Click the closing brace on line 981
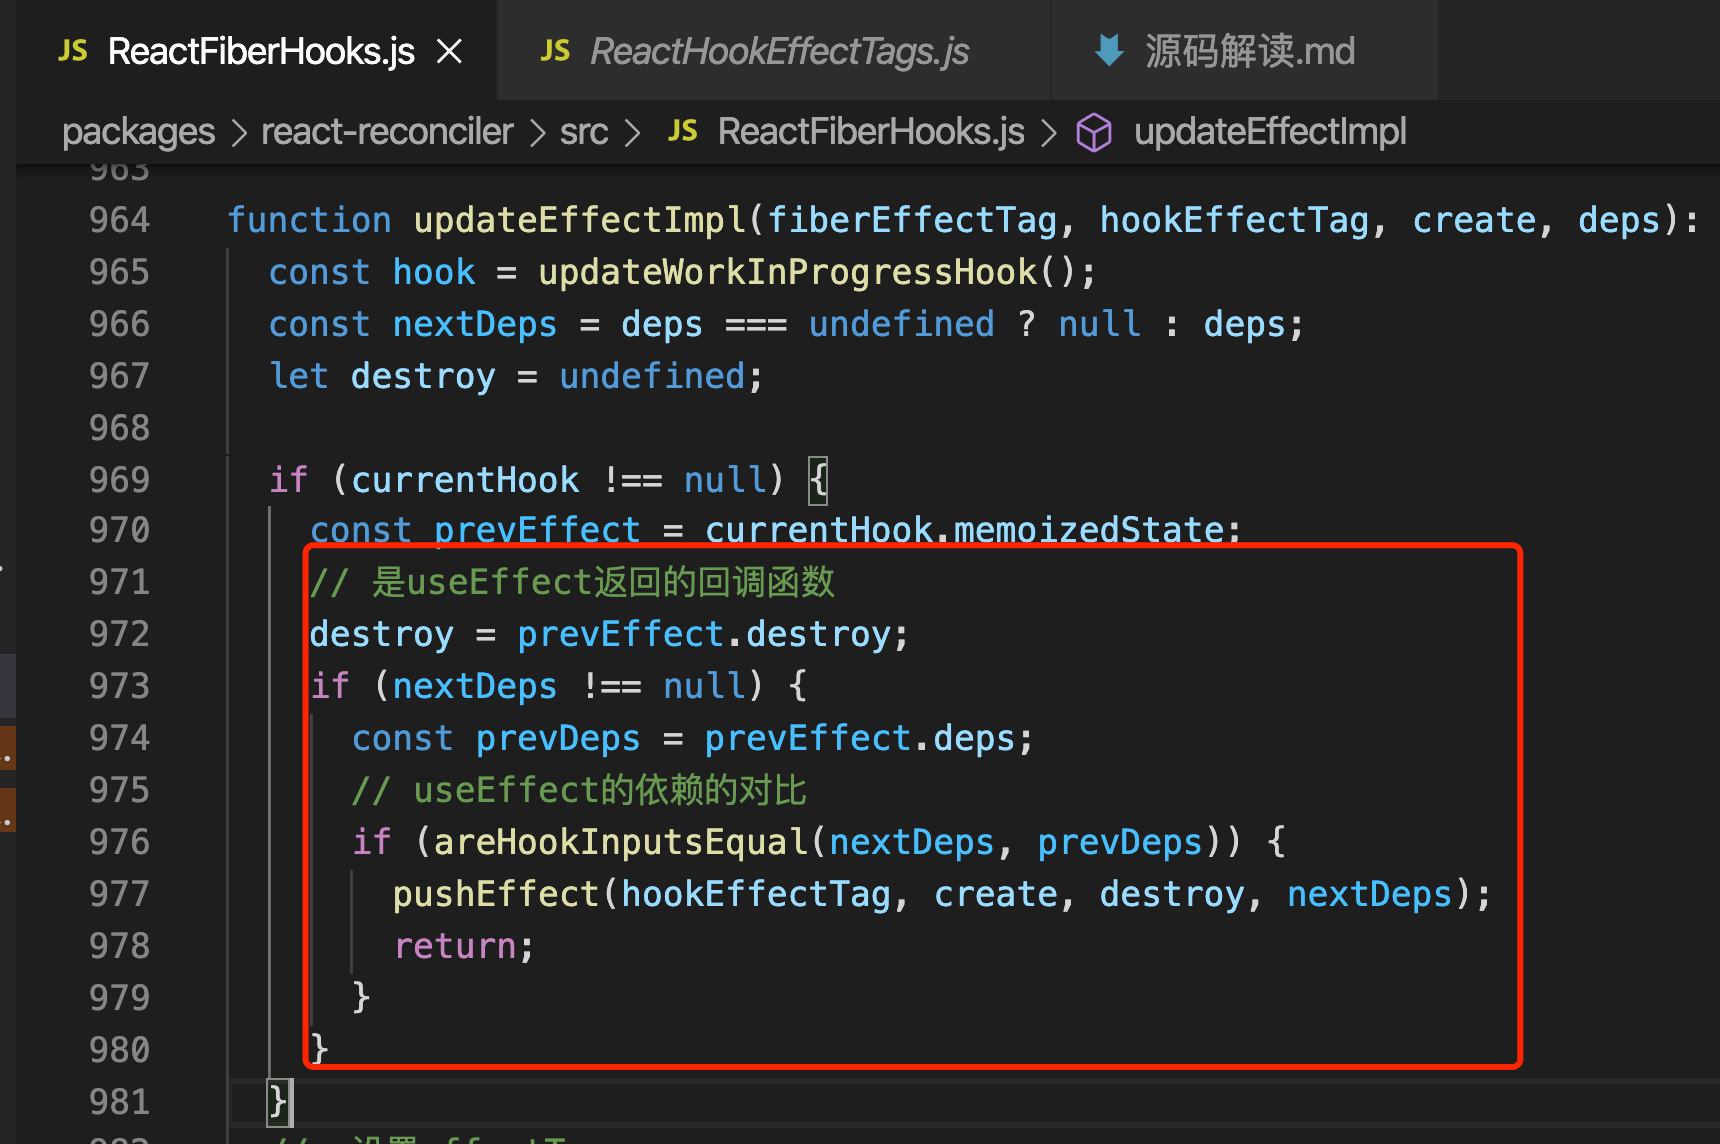1720x1144 pixels. coord(278,1102)
